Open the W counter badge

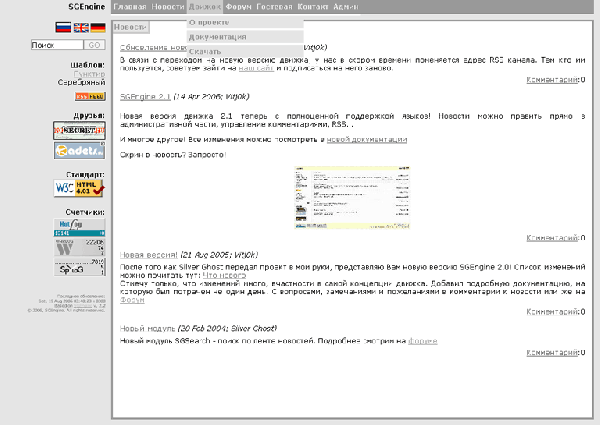tap(79, 247)
